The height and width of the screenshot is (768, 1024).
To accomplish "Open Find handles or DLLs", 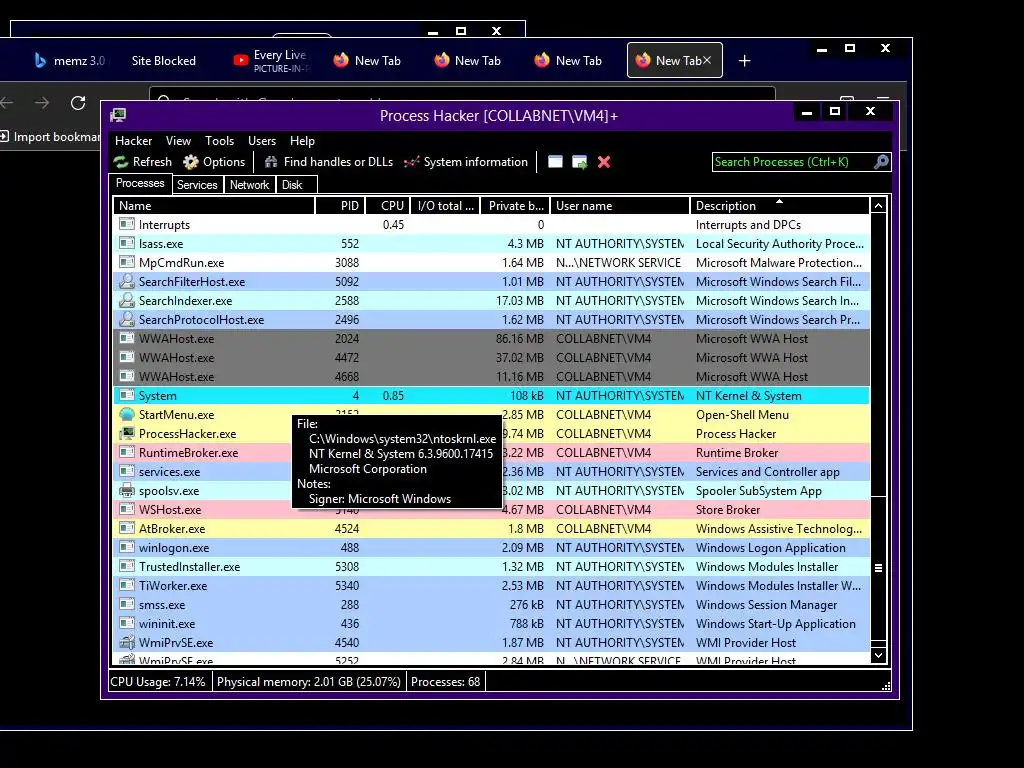I will coord(328,162).
